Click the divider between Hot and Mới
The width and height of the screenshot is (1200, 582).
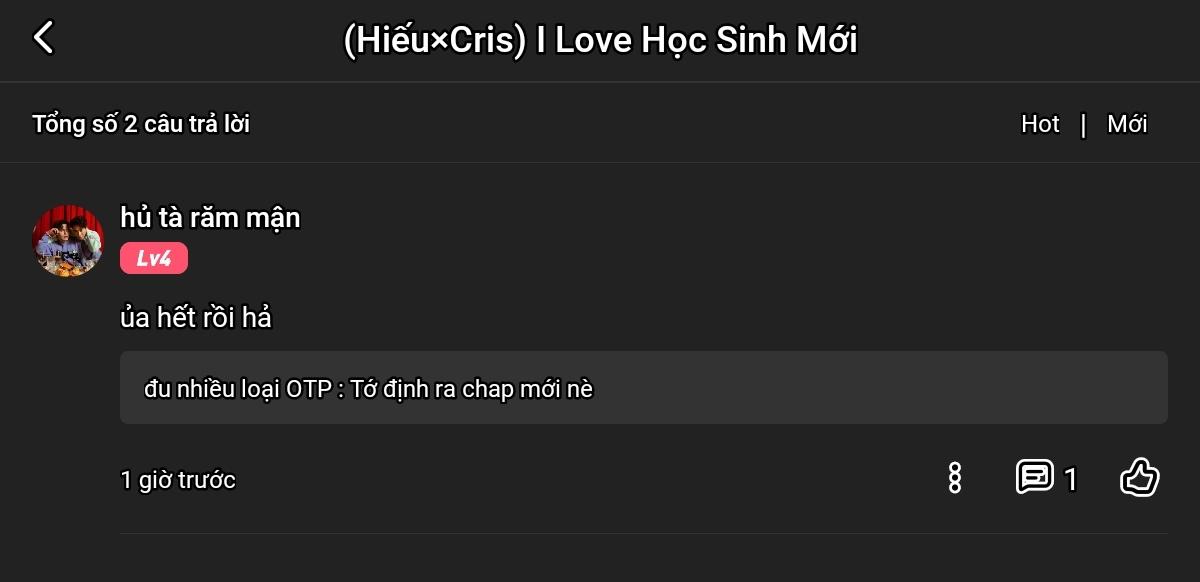click(x=1083, y=125)
